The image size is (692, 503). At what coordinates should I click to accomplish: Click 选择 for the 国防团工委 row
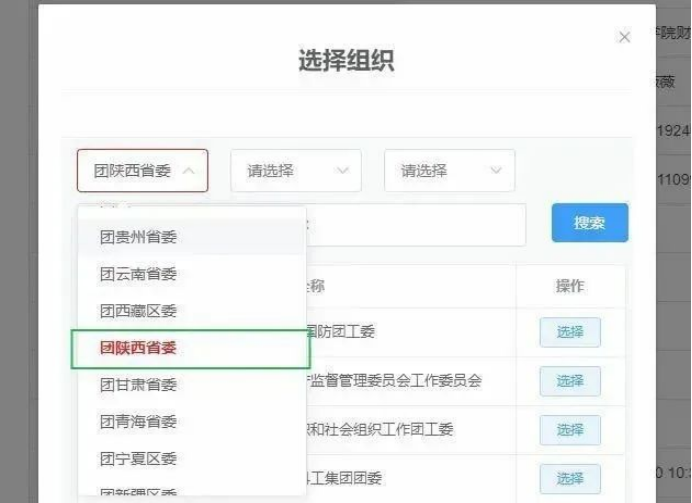click(x=570, y=332)
